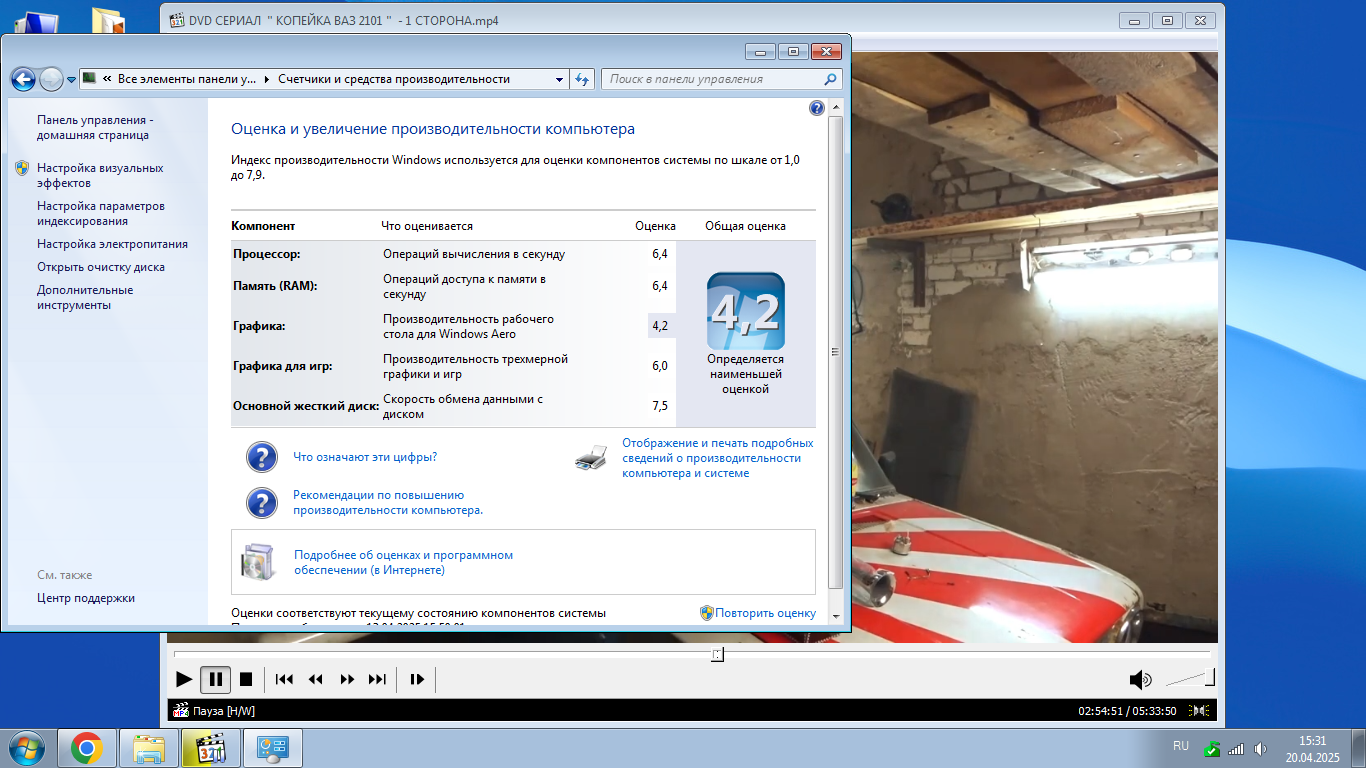Click the 4,2 base score badge
The image size is (1366, 768).
[745, 311]
